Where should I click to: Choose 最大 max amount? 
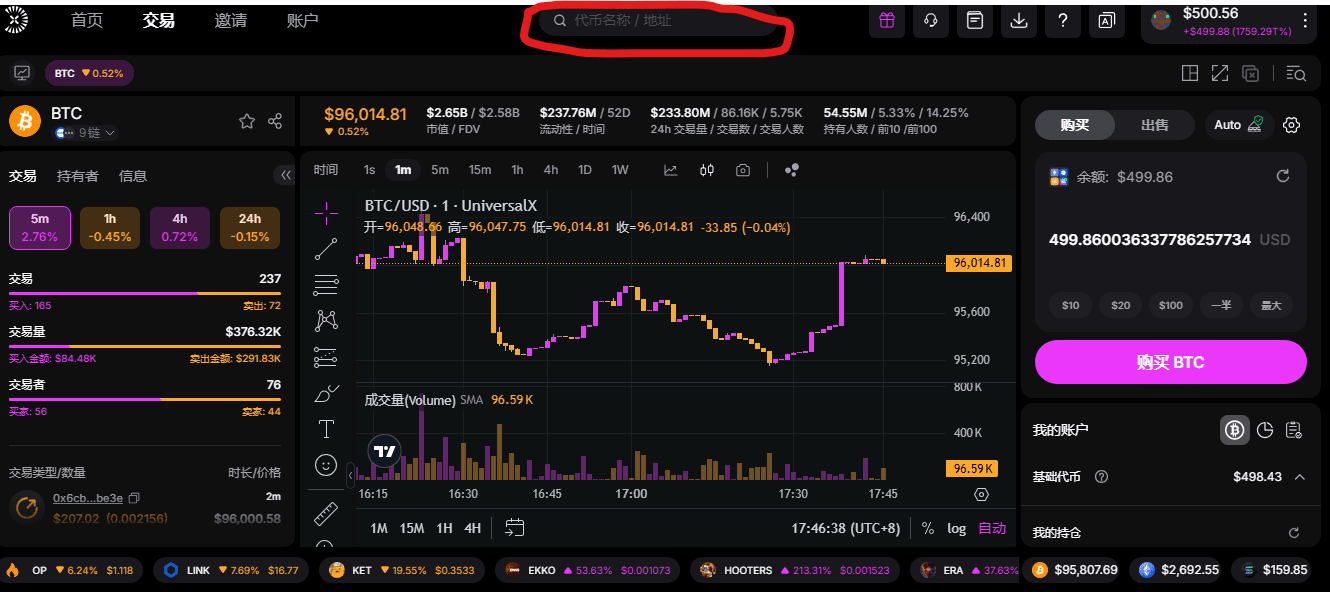coord(1271,305)
